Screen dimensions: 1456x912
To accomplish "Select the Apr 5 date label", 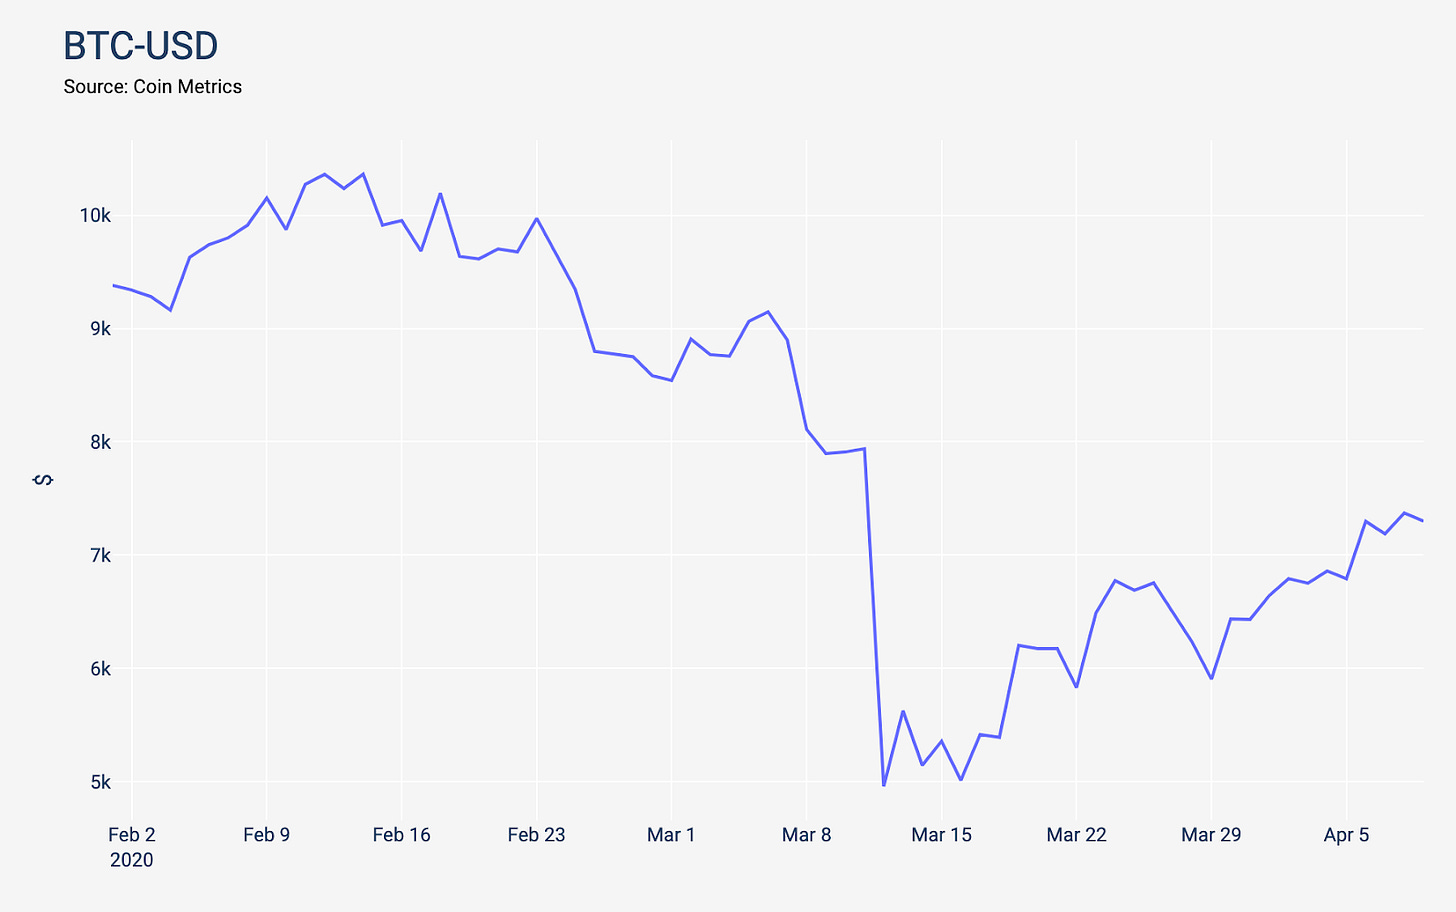I will coord(1346,835).
